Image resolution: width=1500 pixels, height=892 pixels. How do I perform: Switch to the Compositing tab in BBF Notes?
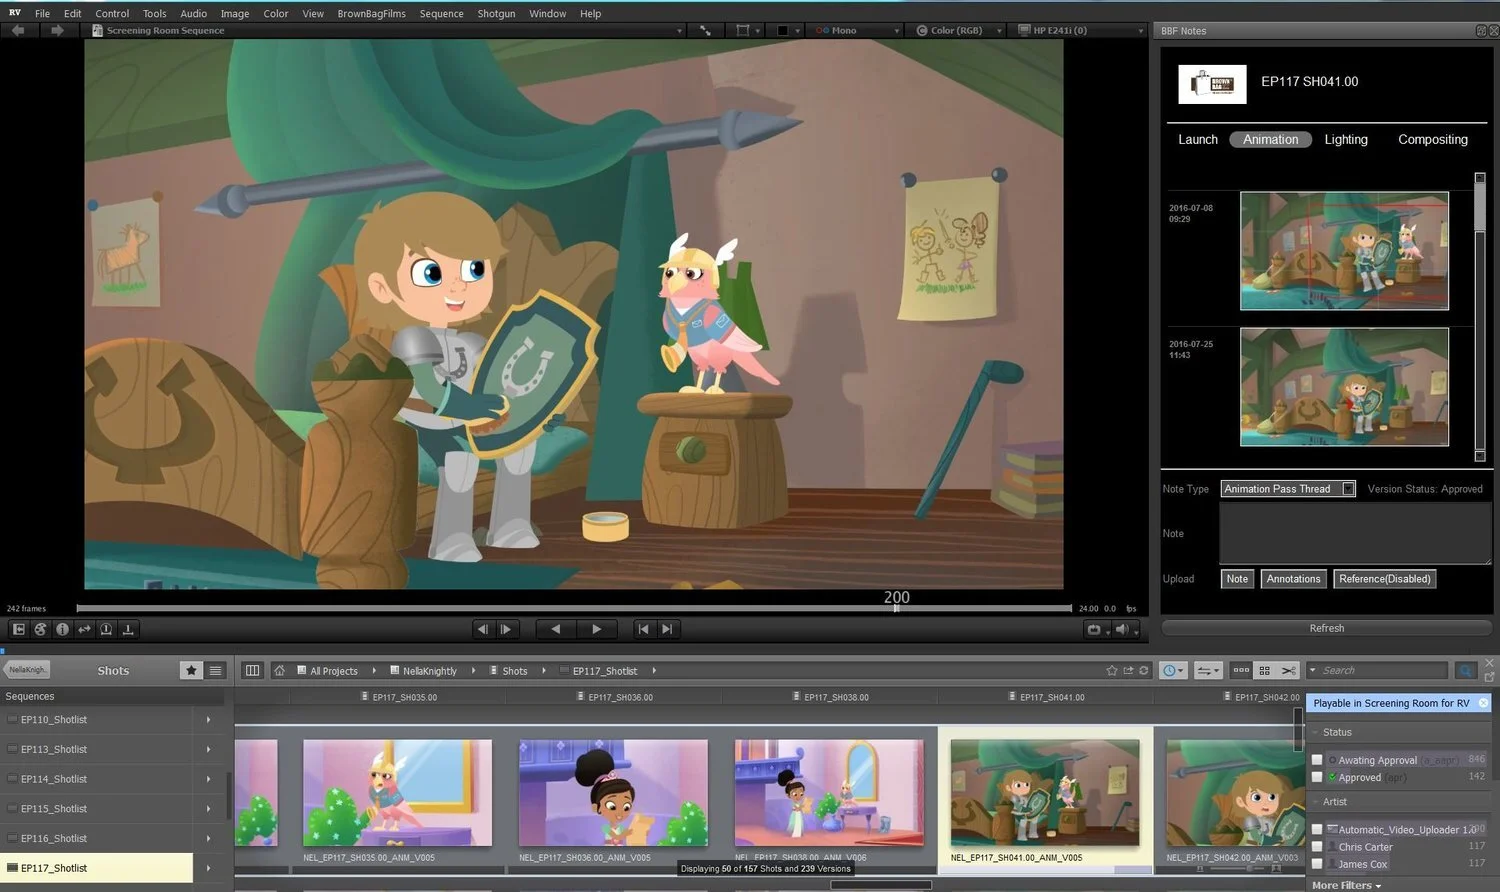click(x=1433, y=139)
